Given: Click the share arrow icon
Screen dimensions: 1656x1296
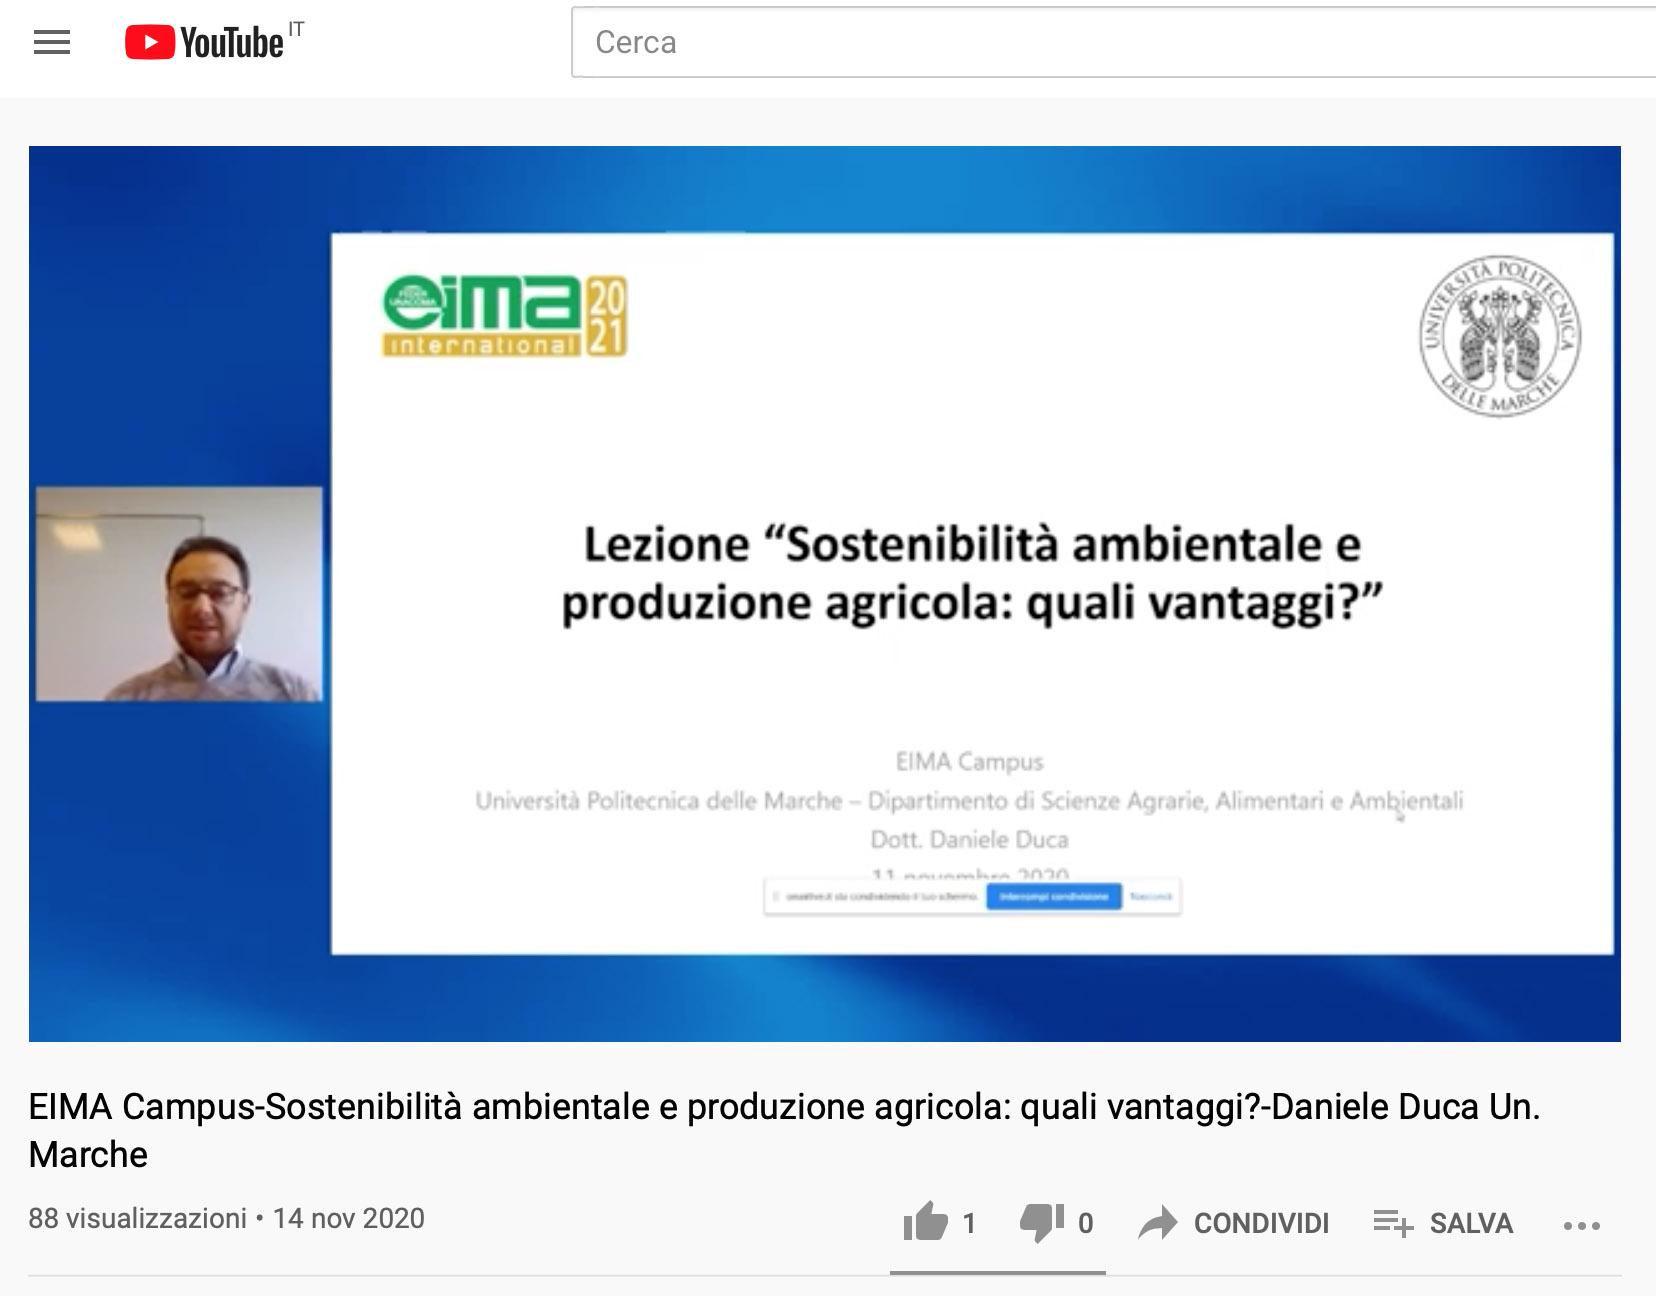Looking at the screenshot, I should click(1158, 1222).
